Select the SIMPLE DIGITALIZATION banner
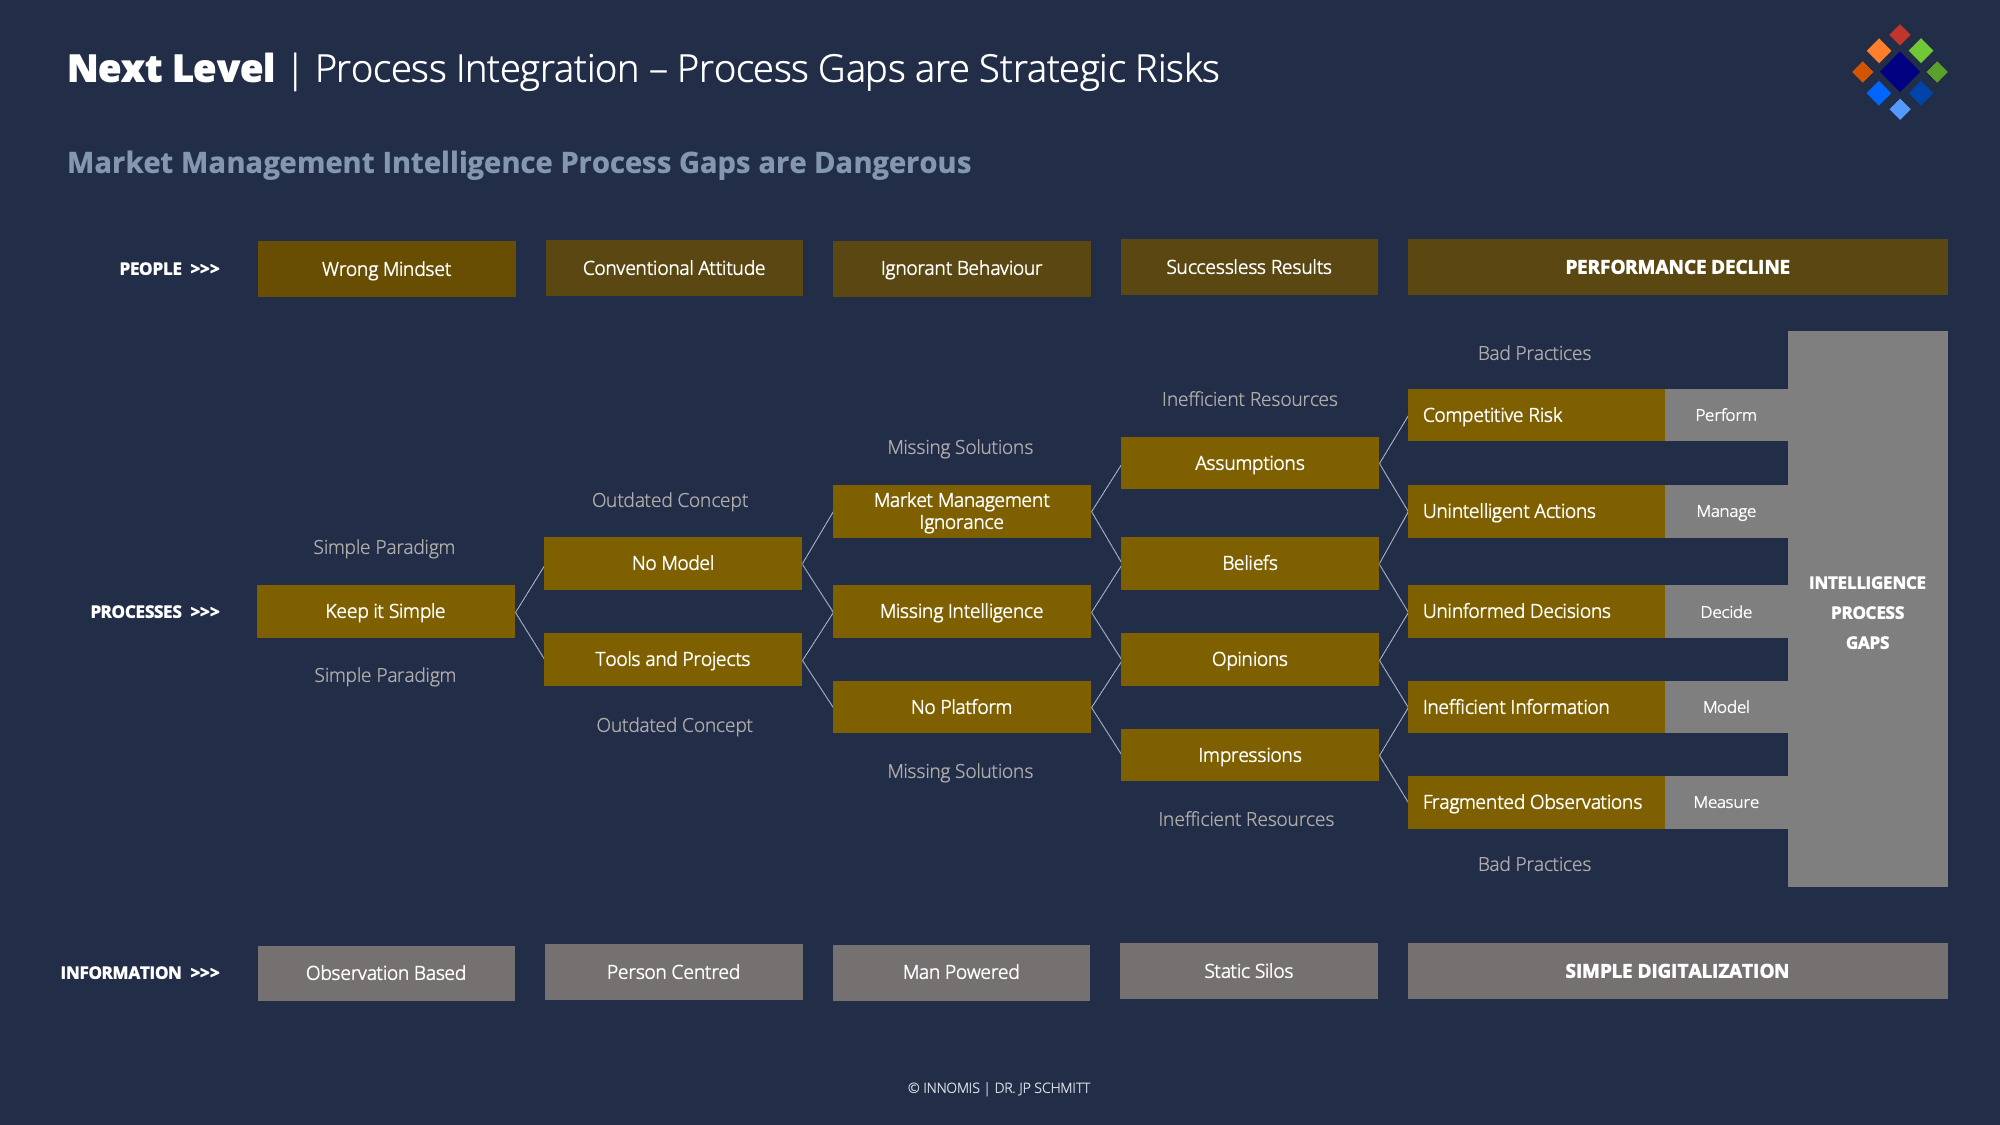 [1677, 971]
